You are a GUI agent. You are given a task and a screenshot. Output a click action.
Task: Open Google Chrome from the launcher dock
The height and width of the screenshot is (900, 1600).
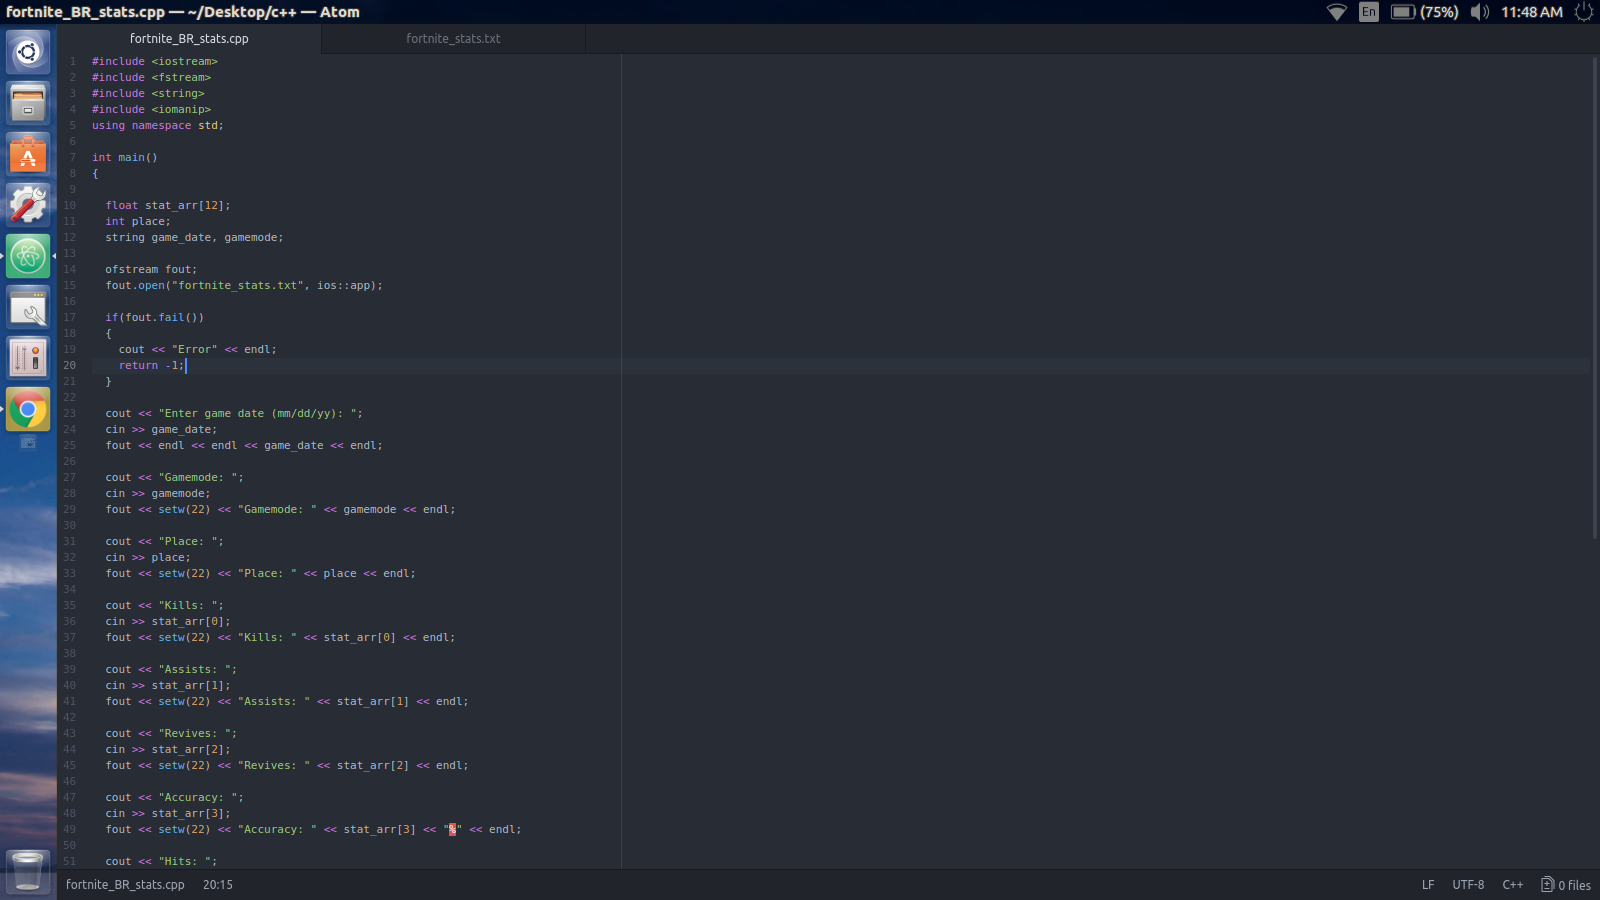coord(28,409)
